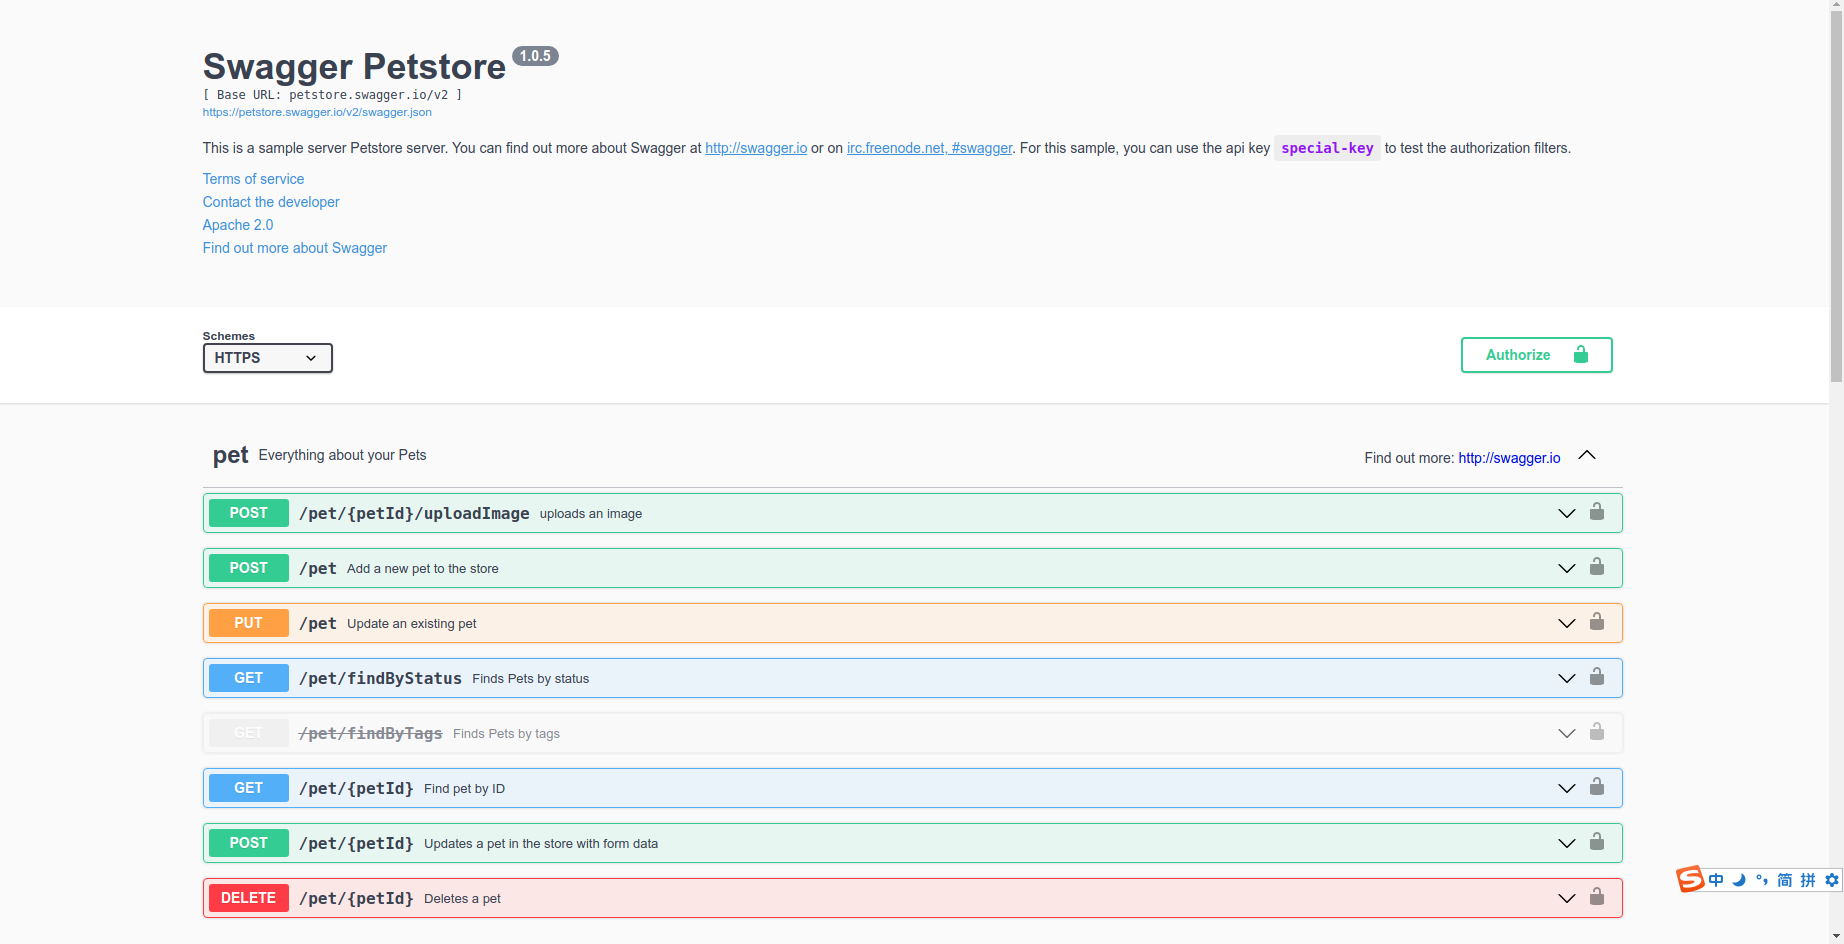Click the punctuation icon in the IME toolbar
The image size is (1844, 944).
click(1762, 880)
